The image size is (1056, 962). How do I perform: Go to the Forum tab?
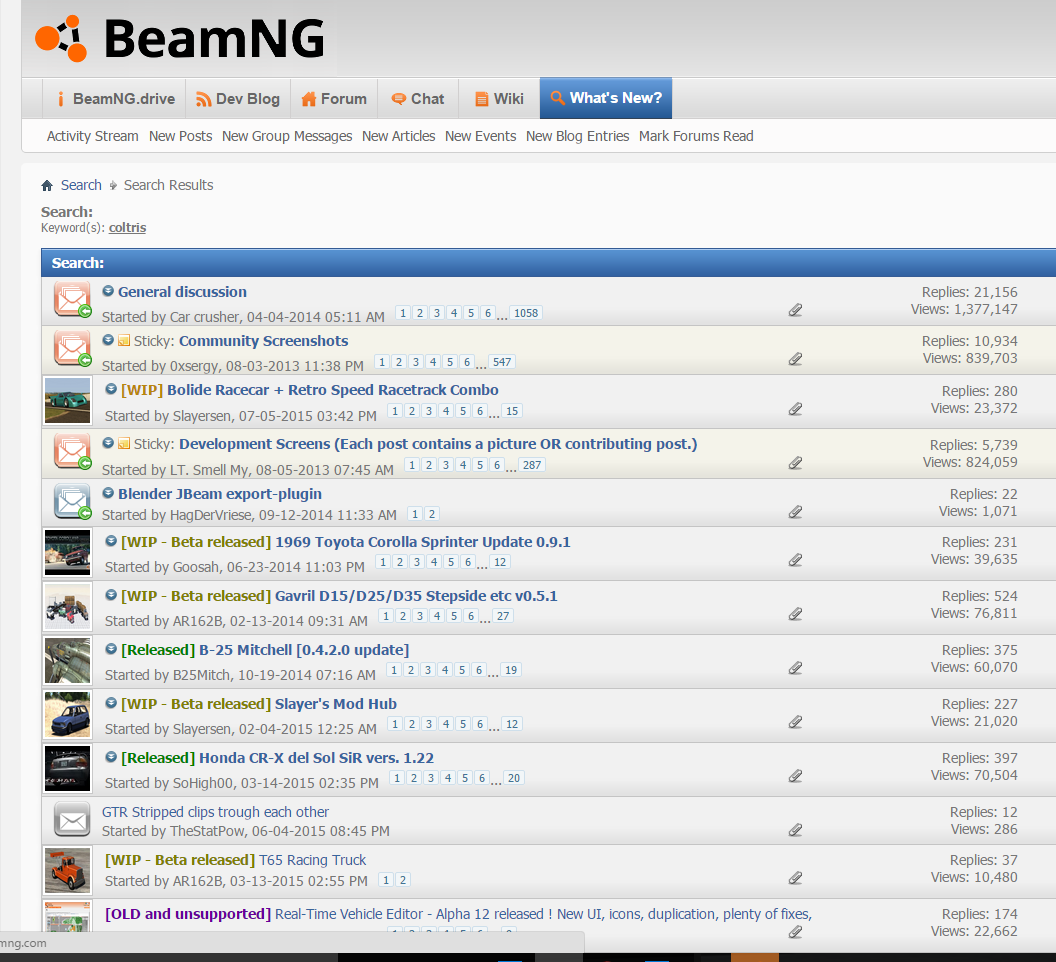point(334,99)
